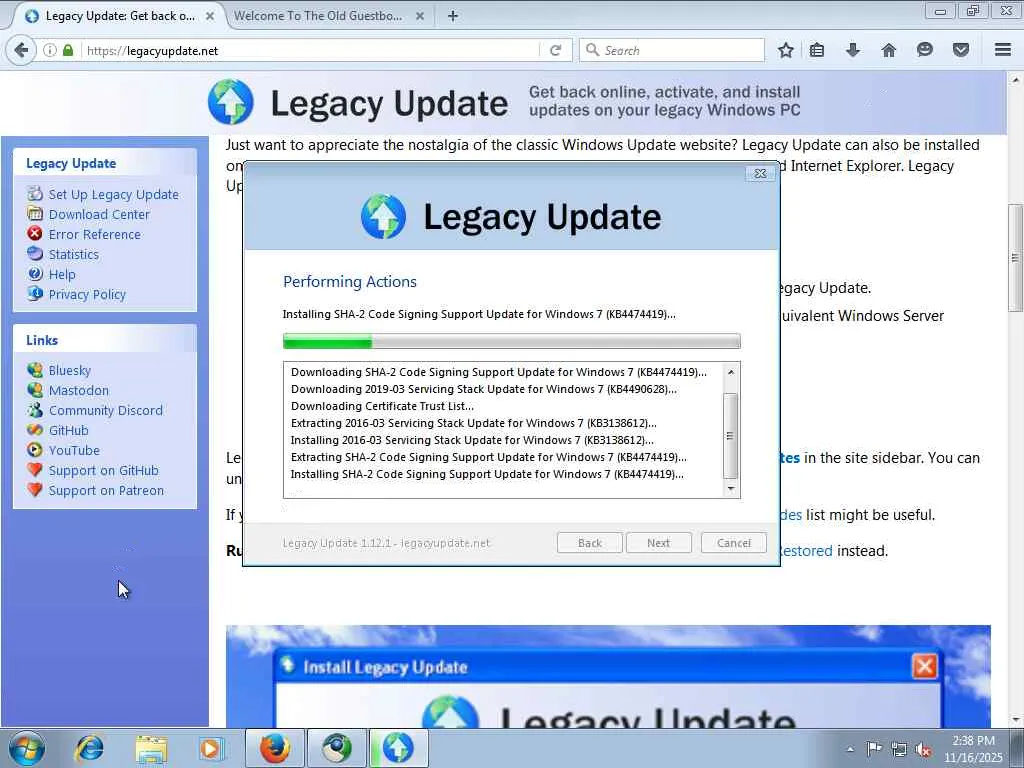The height and width of the screenshot is (768, 1024).
Task: Select log line Downloading Certificate Trust List
Action: (382, 406)
